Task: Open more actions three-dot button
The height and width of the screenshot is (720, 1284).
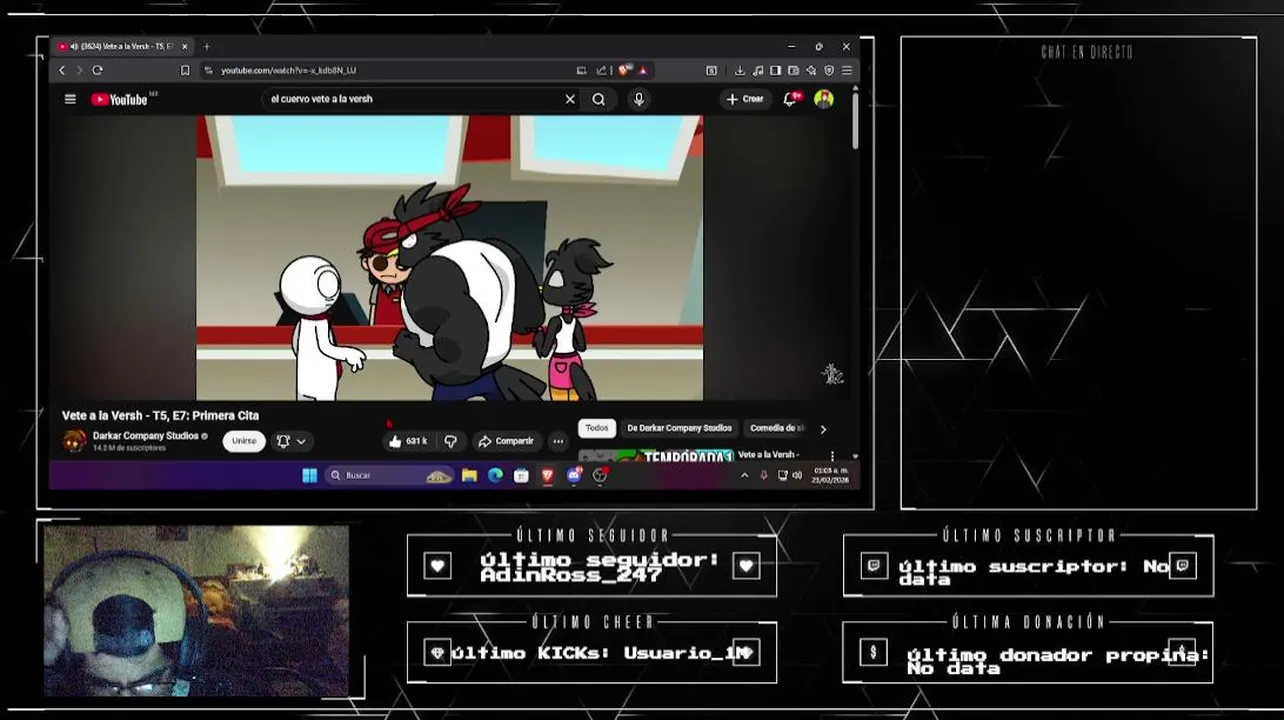Action: (558, 441)
